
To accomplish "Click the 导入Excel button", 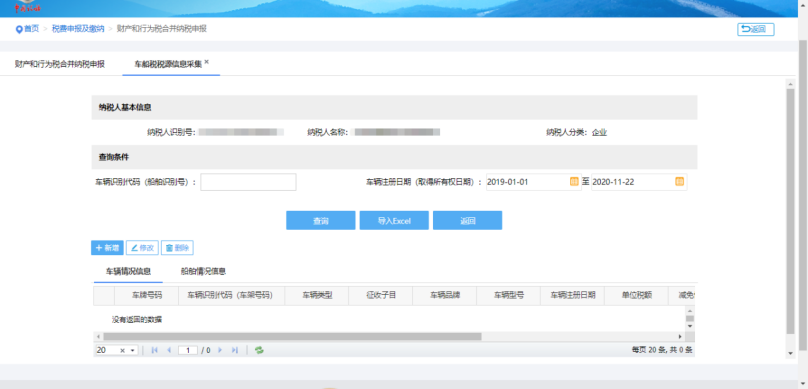I will point(394,221).
